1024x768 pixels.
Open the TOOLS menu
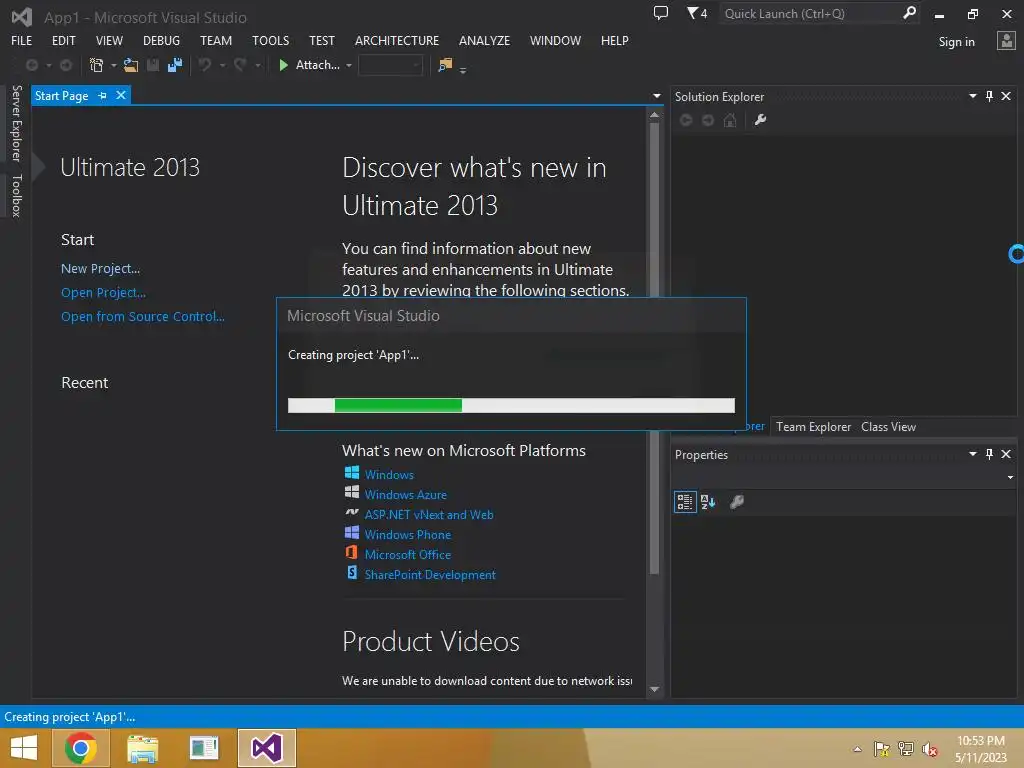(270, 40)
